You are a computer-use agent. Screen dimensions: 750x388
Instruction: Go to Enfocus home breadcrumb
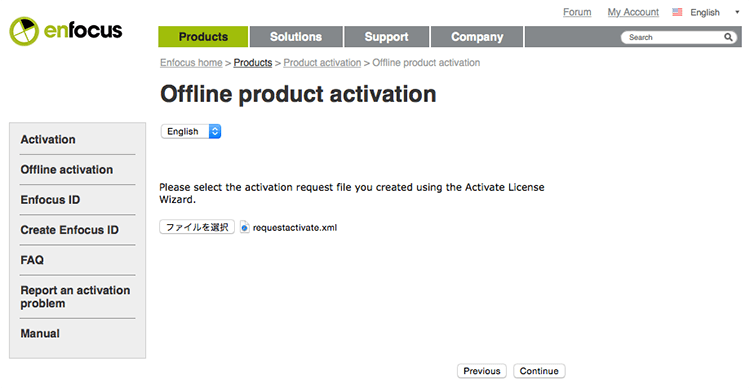coord(191,63)
